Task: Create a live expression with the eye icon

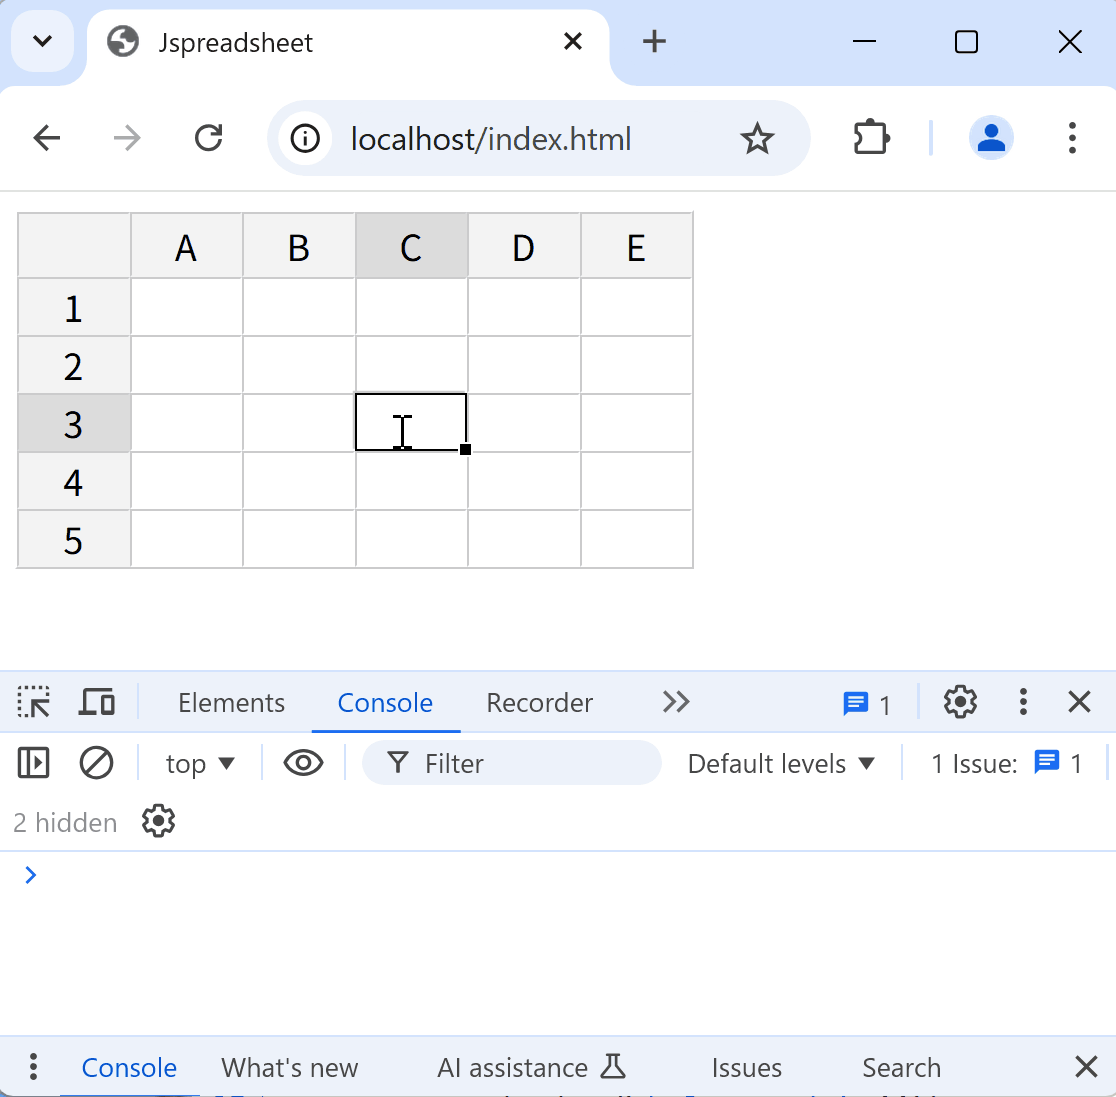Action: coord(303,763)
